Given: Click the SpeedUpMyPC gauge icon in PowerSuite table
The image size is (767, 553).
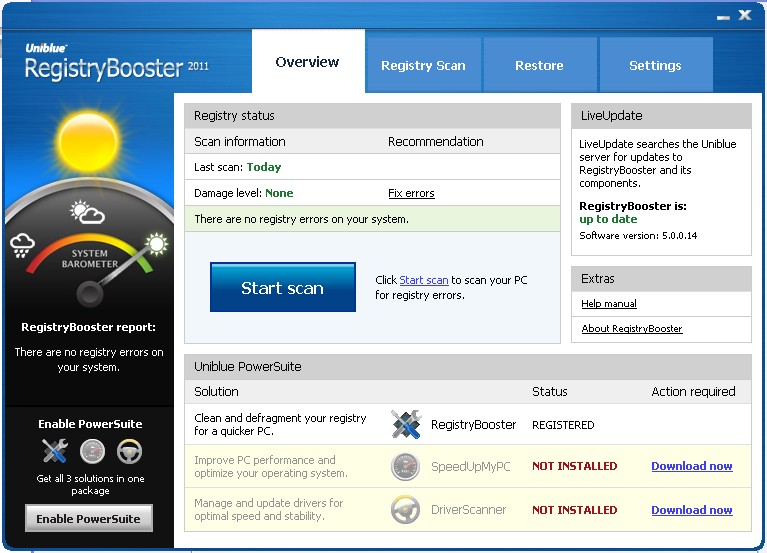Looking at the screenshot, I should click(406, 466).
